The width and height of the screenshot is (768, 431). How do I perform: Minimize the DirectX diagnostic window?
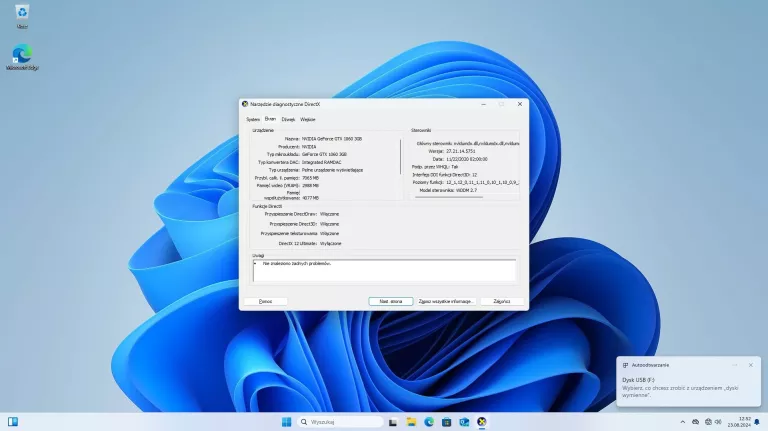coord(483,104)
